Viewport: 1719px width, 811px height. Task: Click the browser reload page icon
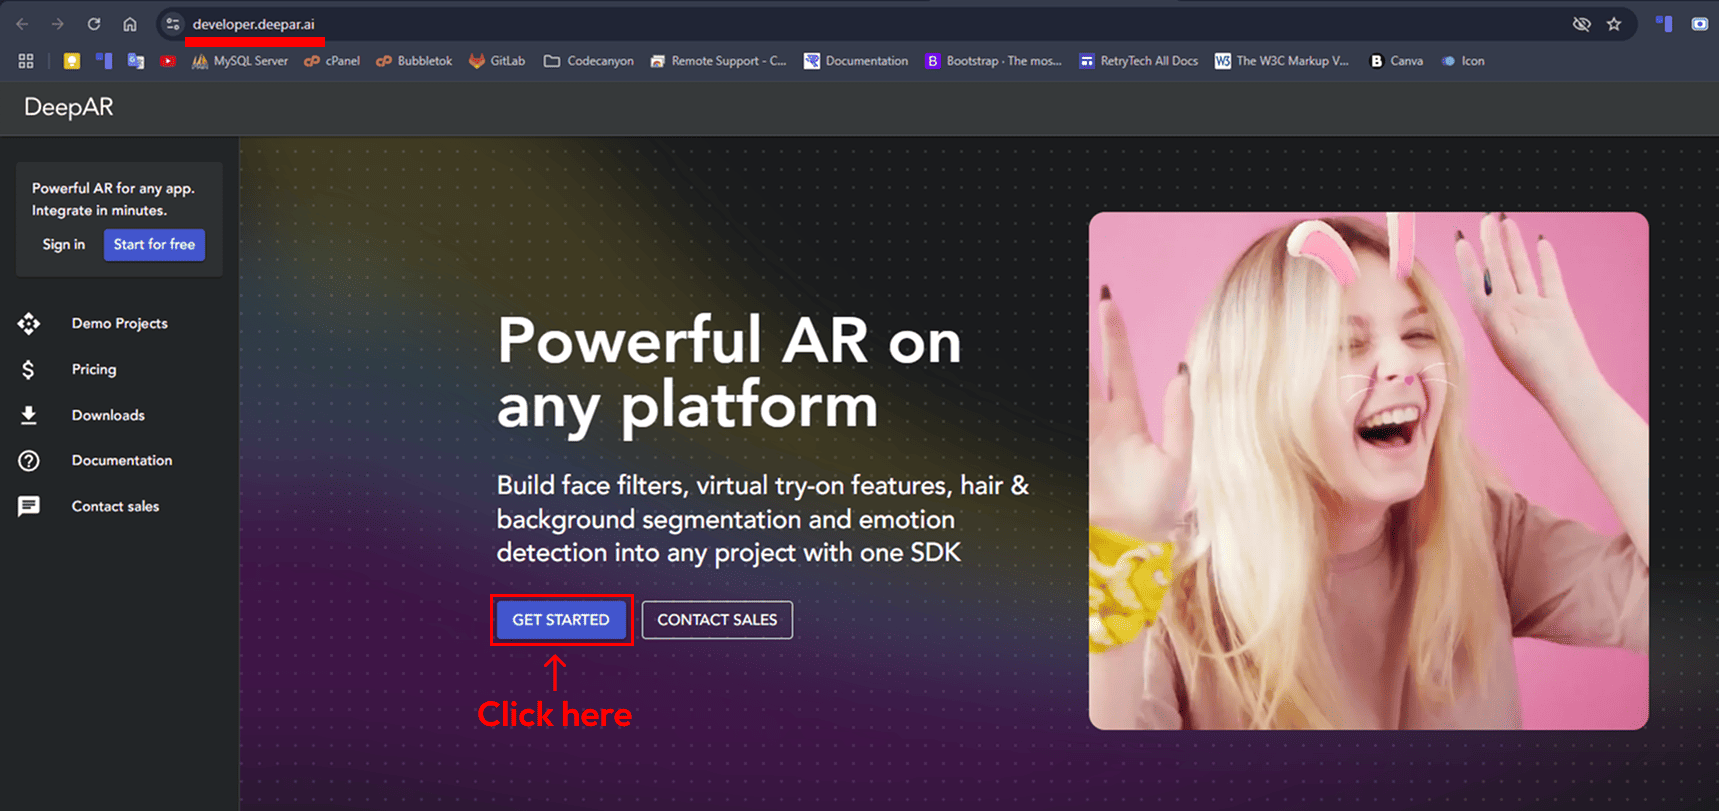(93, 24)
